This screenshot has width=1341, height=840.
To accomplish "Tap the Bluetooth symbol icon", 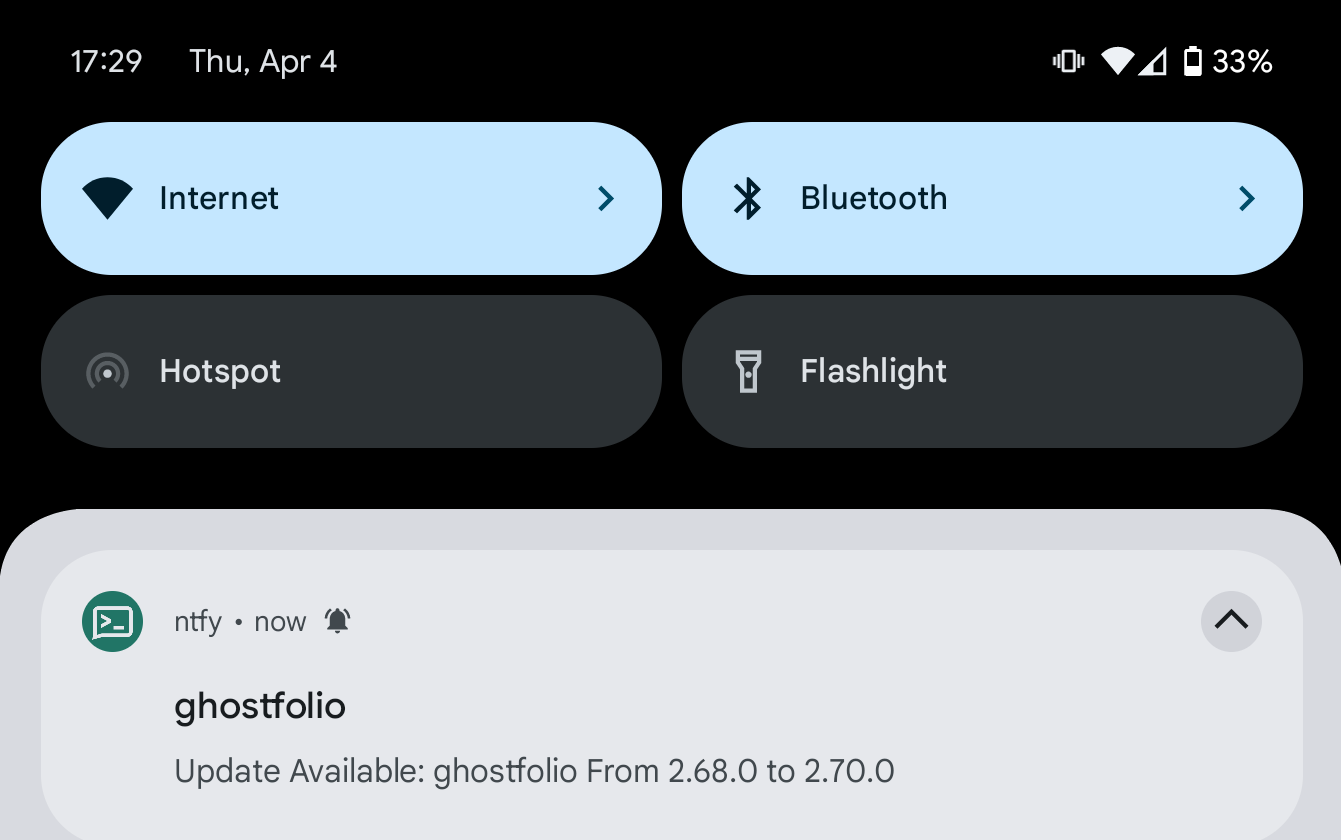I will [x=748, y=198].
